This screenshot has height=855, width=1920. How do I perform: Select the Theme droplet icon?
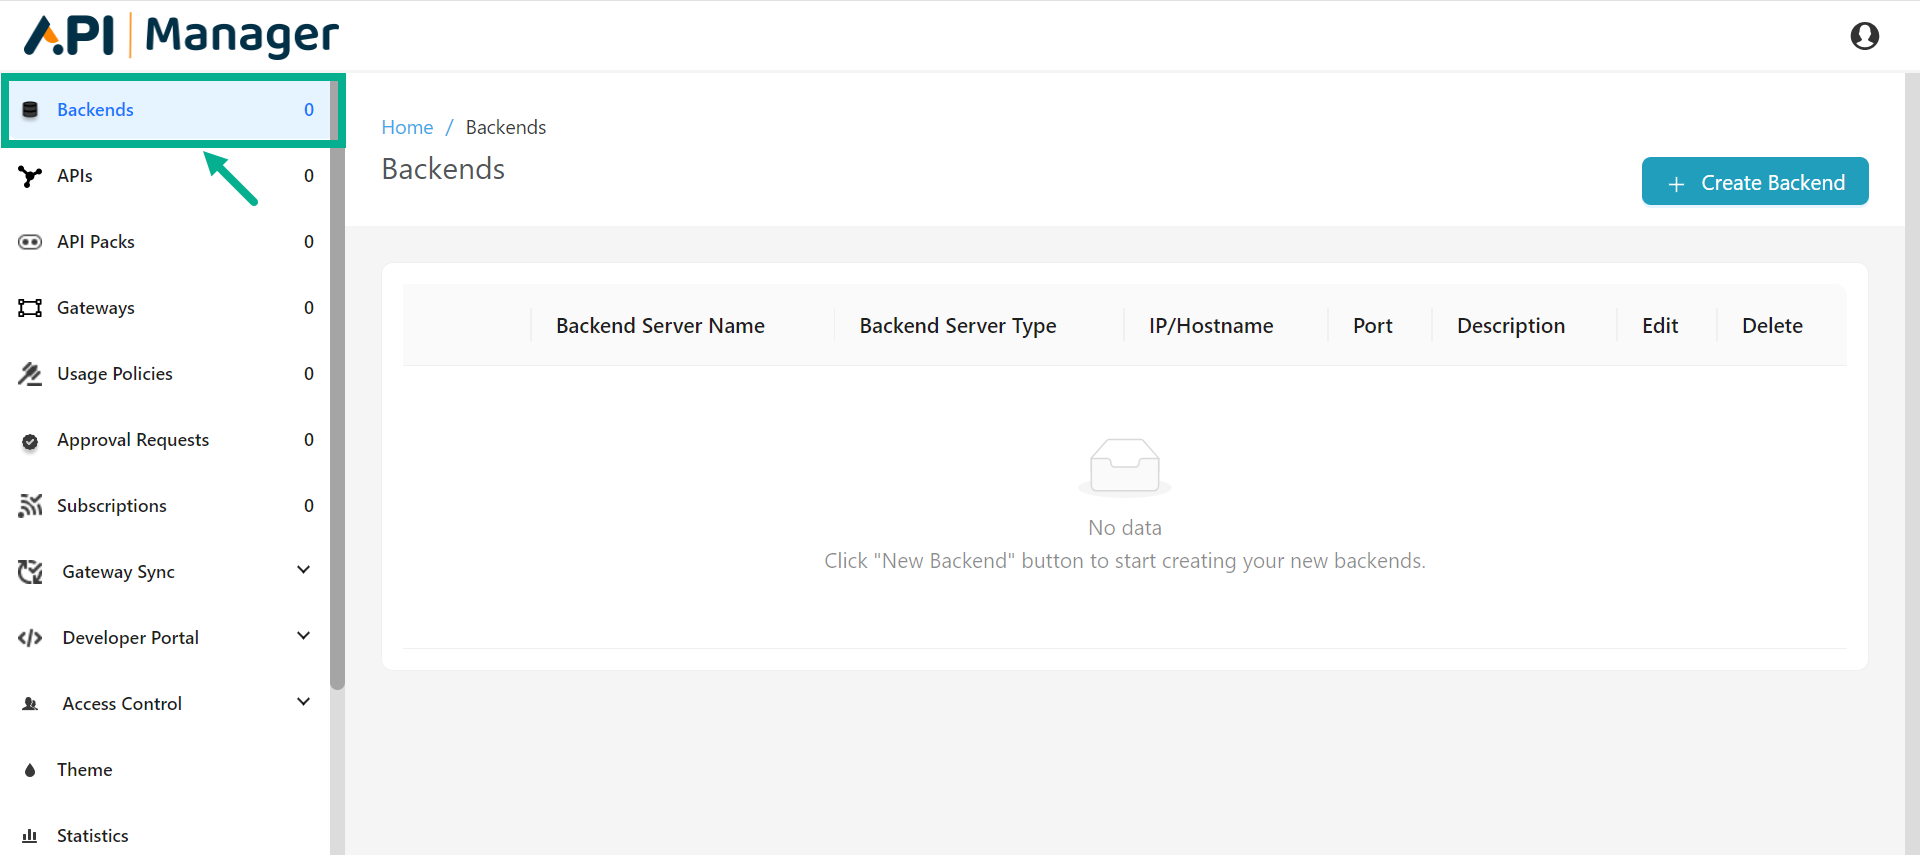click(x=30, y=770)
